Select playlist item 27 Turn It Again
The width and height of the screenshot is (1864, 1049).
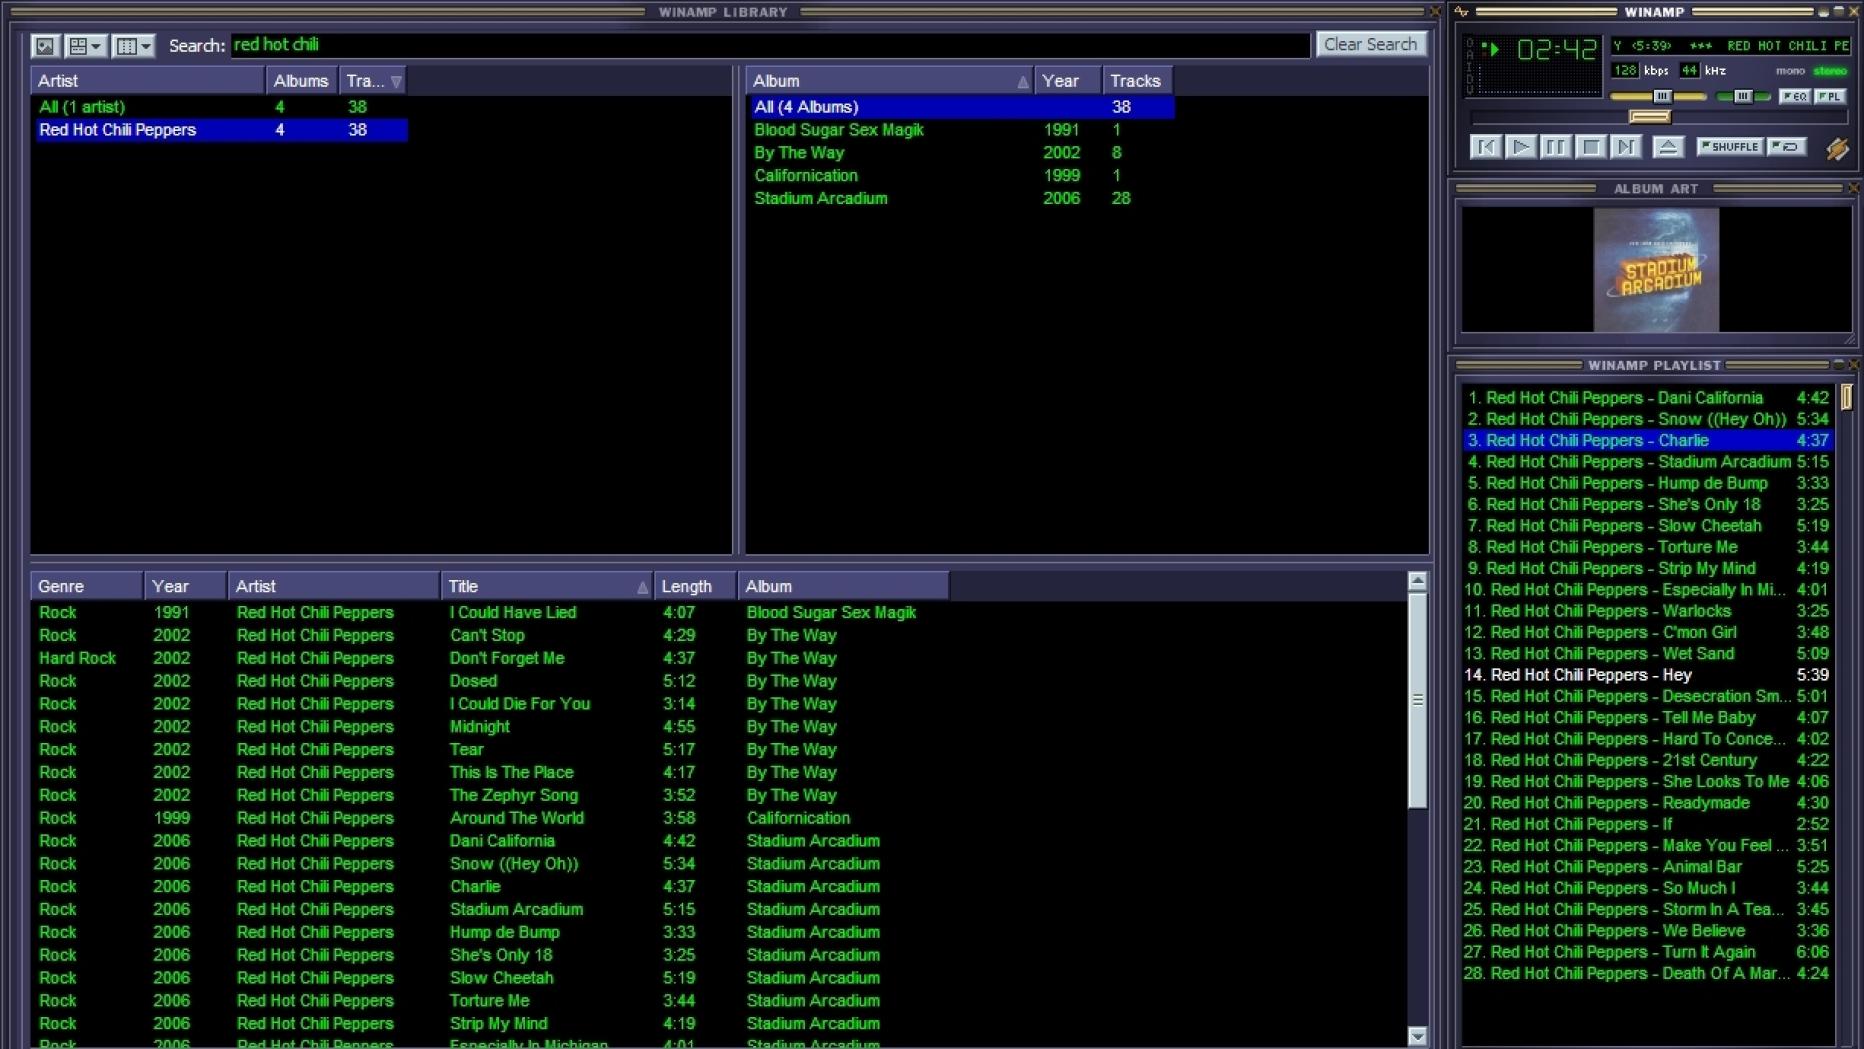(x=1647, y=952)
